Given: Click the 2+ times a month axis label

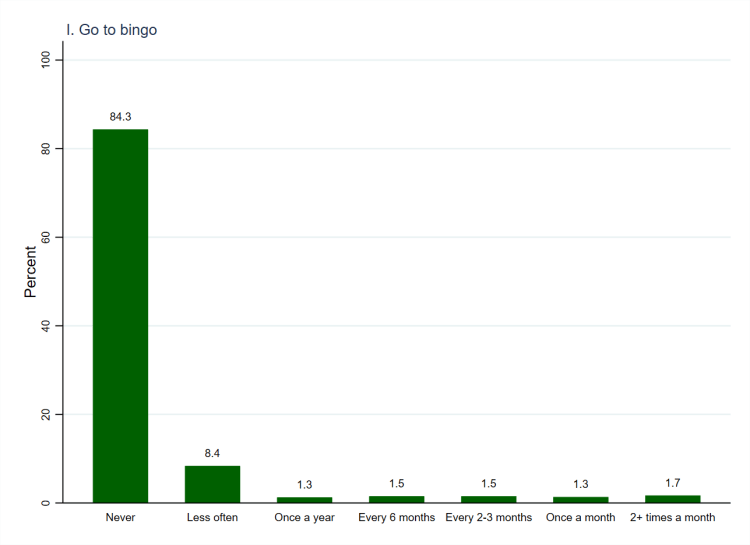Looking at the screenshot, I should click(x=672, y=518).
